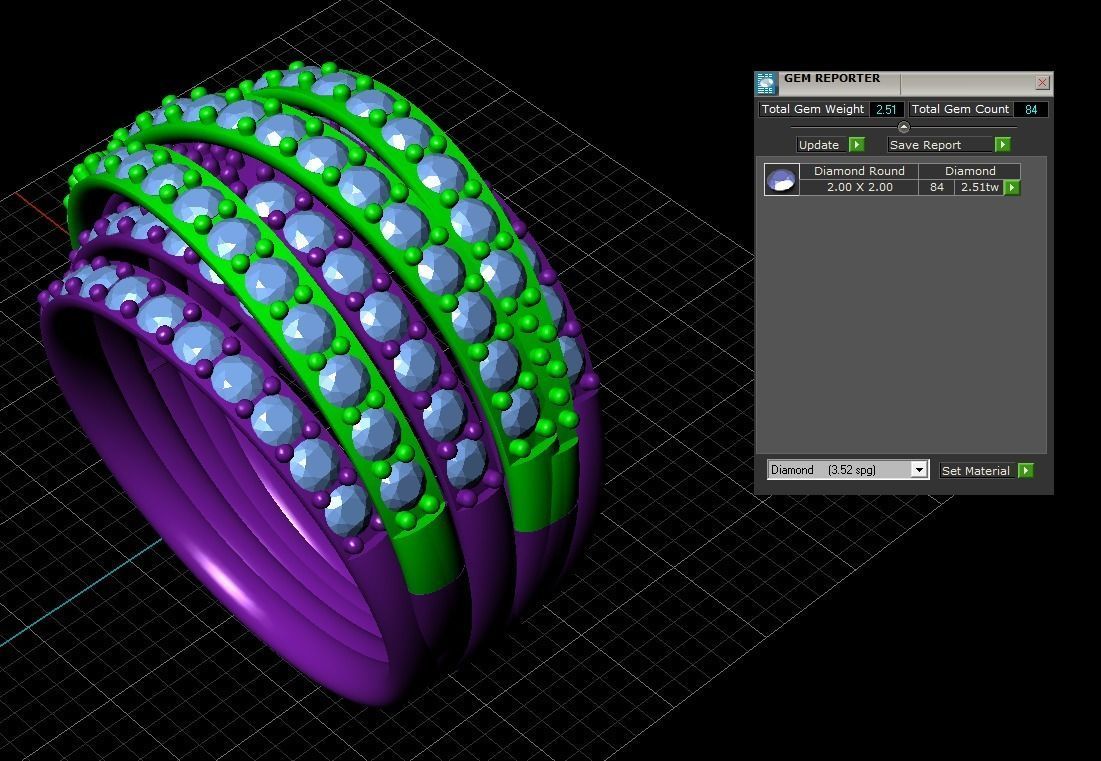Click the 'Total Gem Weight' label

pos(813,110)
